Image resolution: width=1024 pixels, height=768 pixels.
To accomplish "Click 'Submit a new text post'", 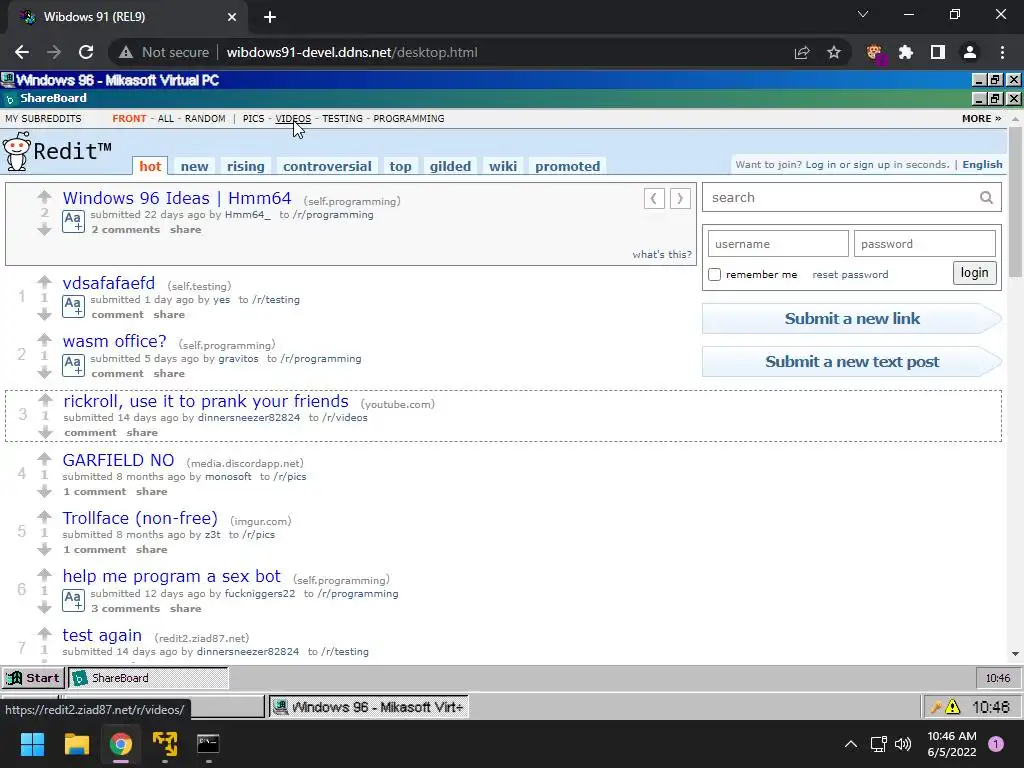I will [852, 362].
